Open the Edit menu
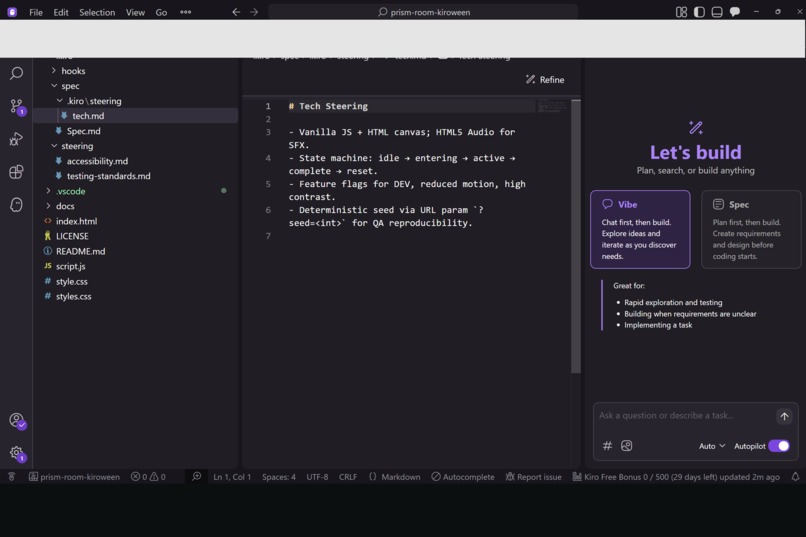Image resolution: width=806 pixels, height=537 pixels. [61, 12]
